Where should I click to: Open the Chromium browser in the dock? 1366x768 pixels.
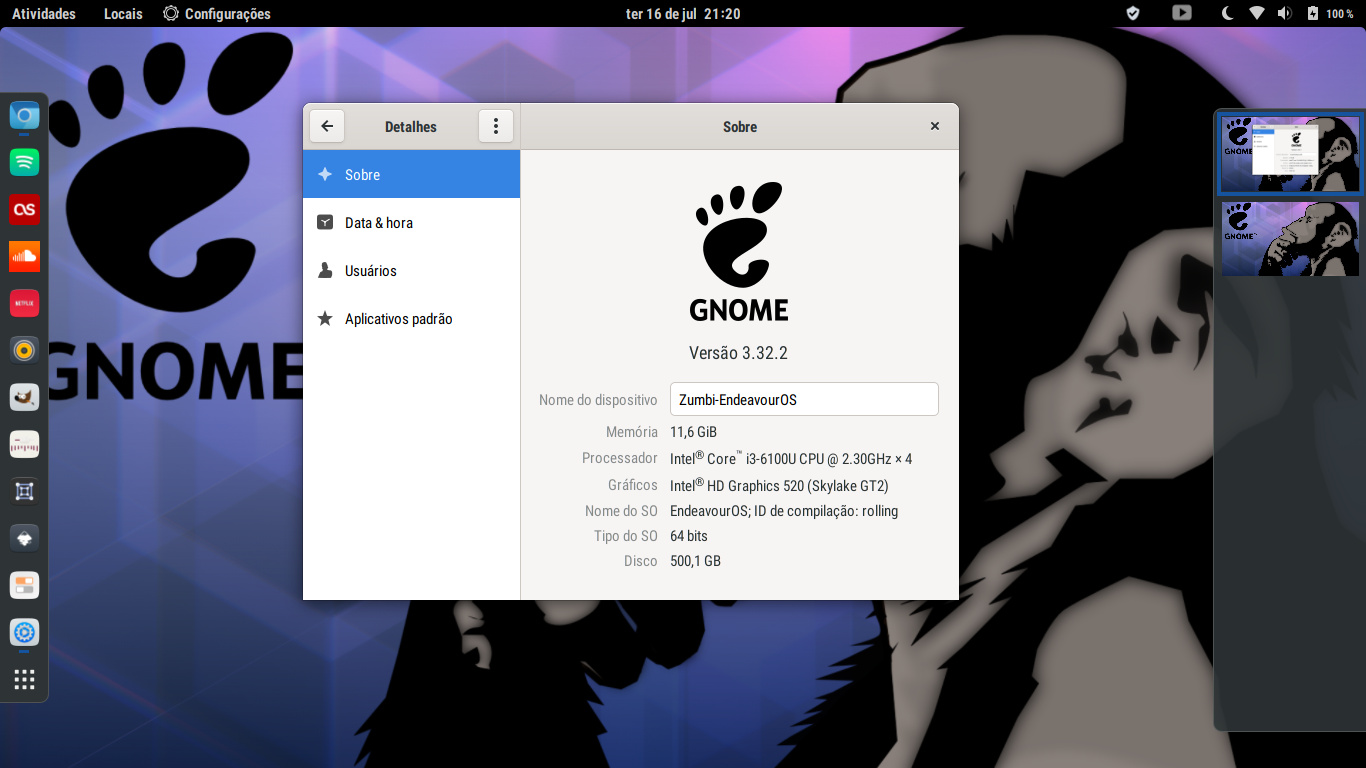click(25, 117)
